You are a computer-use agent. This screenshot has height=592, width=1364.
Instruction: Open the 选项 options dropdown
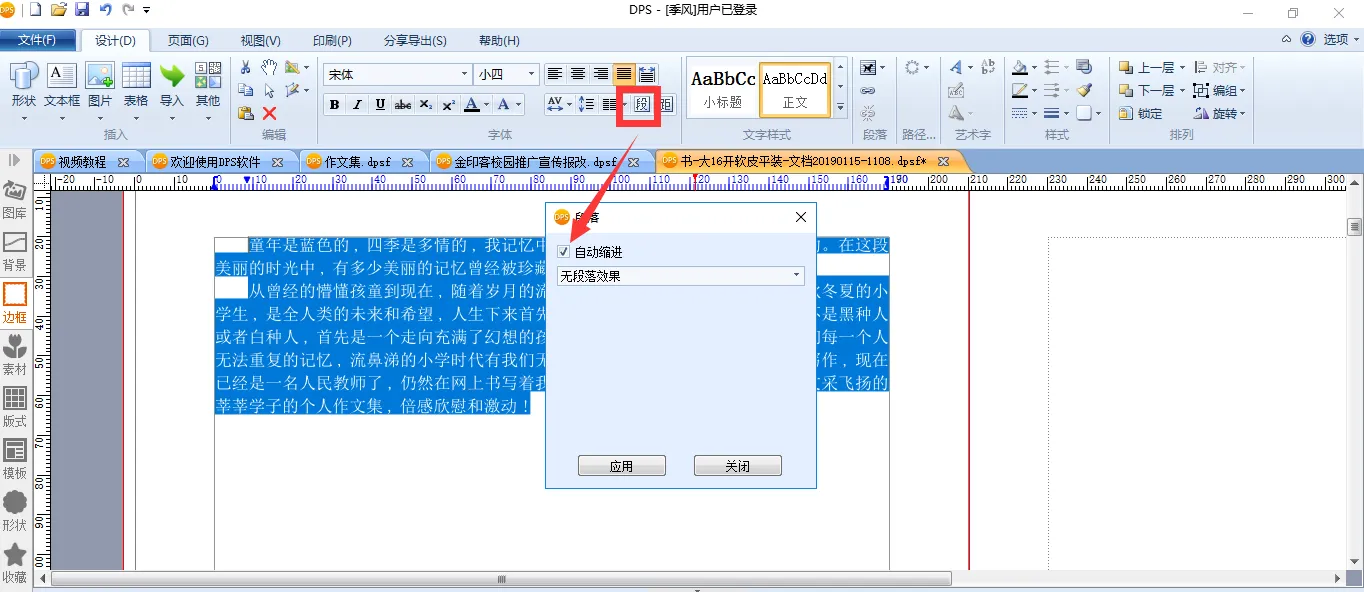[x=1342, y=39]
